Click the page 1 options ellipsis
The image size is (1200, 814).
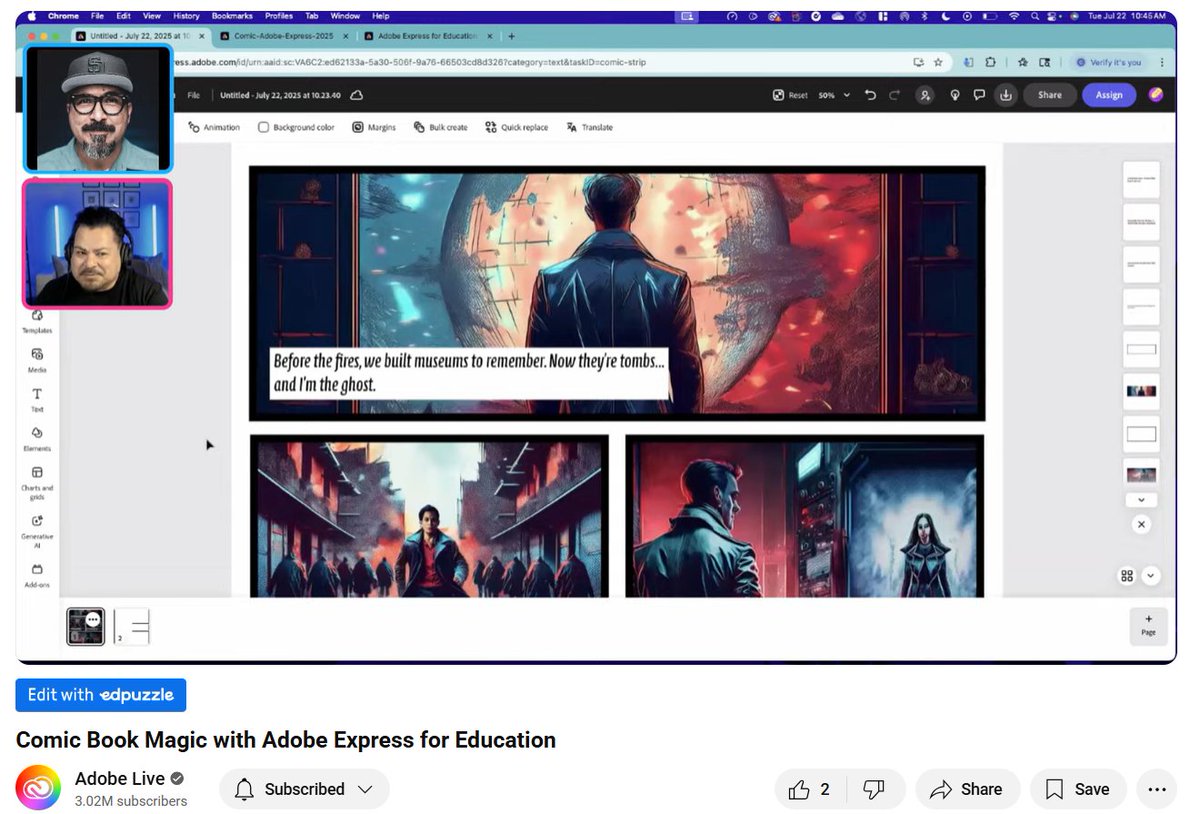(x=93, y=619)
